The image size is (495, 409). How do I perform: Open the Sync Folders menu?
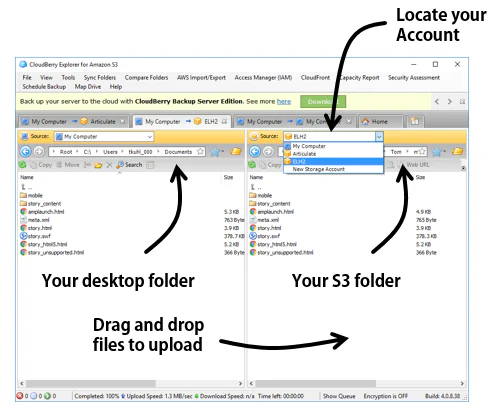pos(100,78)
